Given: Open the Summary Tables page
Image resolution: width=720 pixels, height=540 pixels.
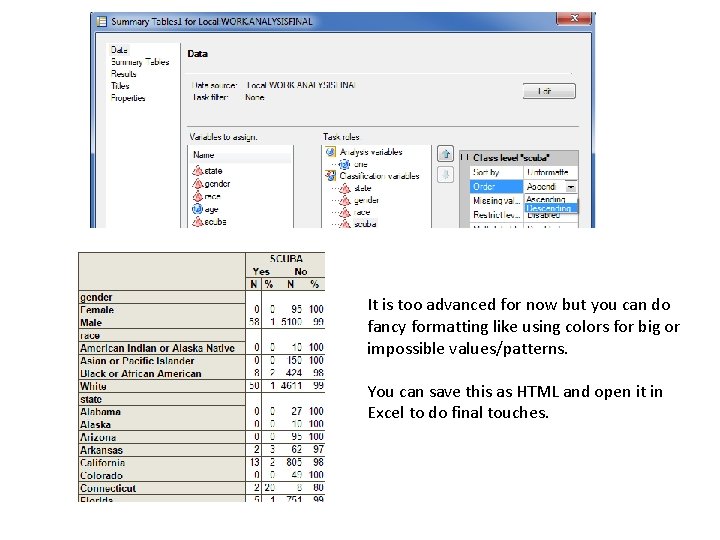Looking at the screenshot, I should pyautogui.click(x=140, y=62).
